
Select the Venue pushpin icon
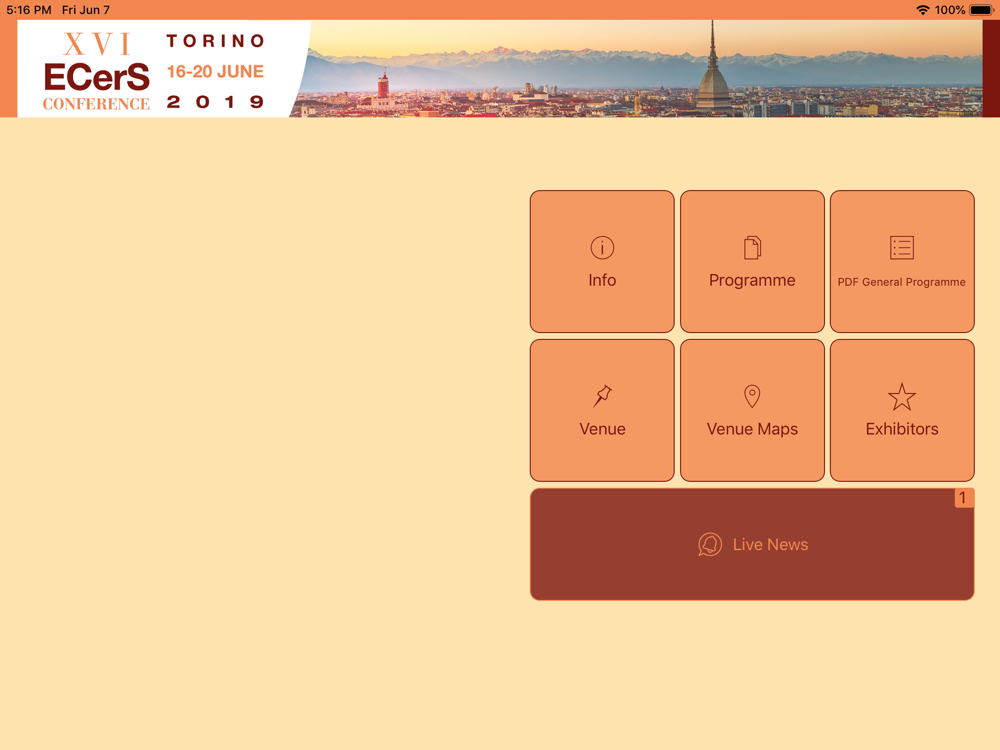(602, 396)
